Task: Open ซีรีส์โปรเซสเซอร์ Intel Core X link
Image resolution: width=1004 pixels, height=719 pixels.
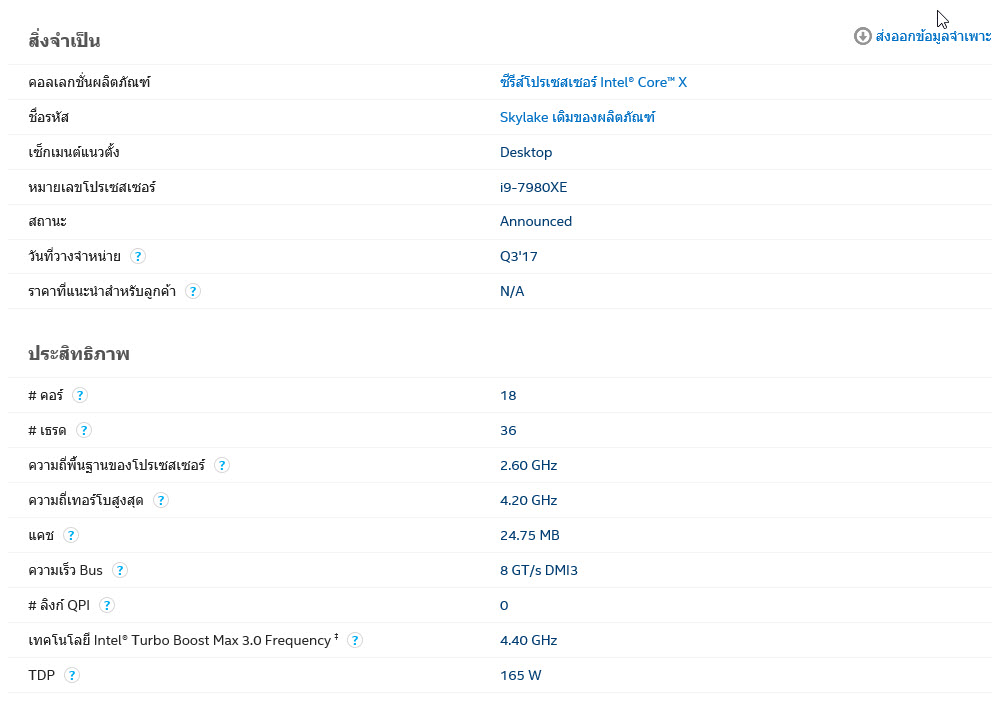Action: click(x=593, y=82)
